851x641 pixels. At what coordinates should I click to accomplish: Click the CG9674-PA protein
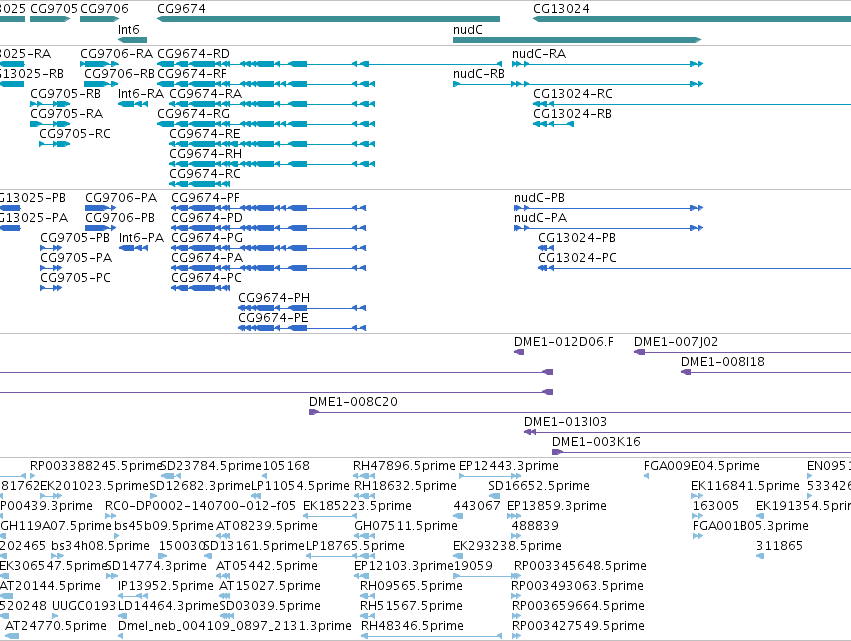(x=207, y=258)
